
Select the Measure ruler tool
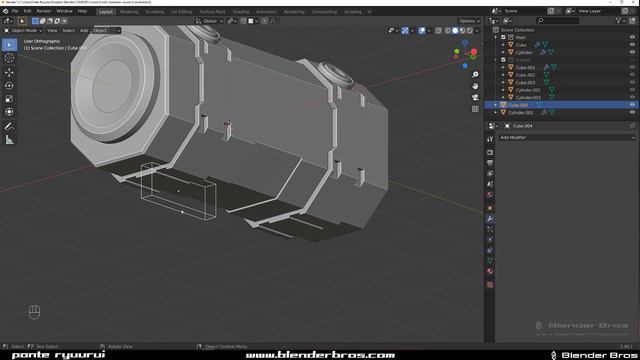click(x=9, y=140)
